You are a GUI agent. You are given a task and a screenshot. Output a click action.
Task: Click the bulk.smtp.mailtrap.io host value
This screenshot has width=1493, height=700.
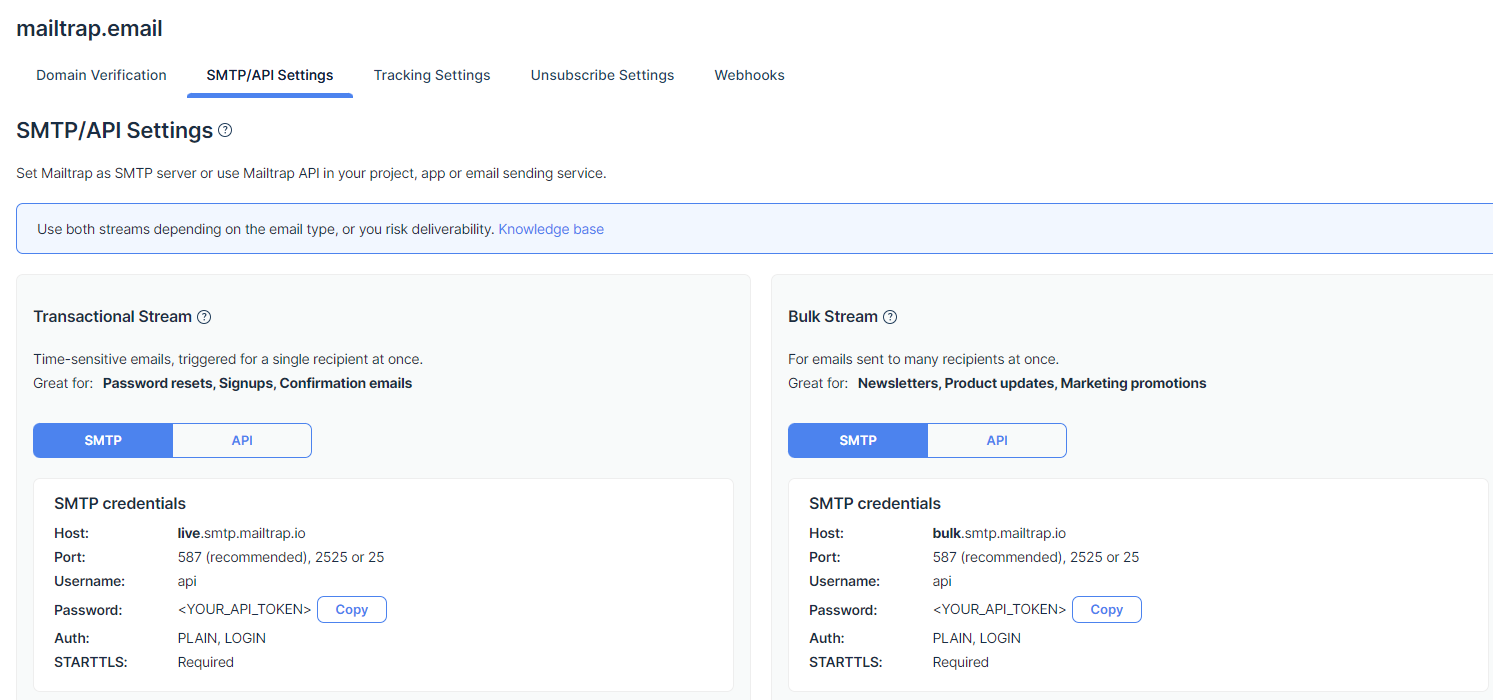pos(999,533)
